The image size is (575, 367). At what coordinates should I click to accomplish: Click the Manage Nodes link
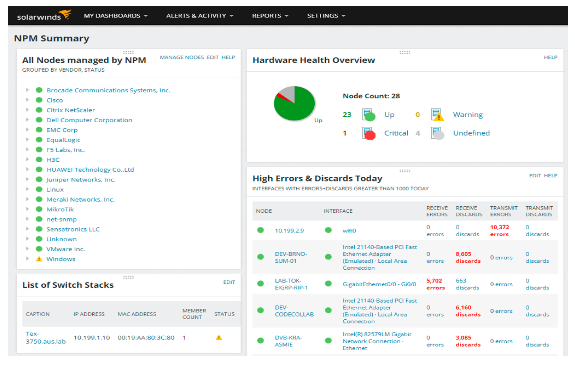(182, 57)
